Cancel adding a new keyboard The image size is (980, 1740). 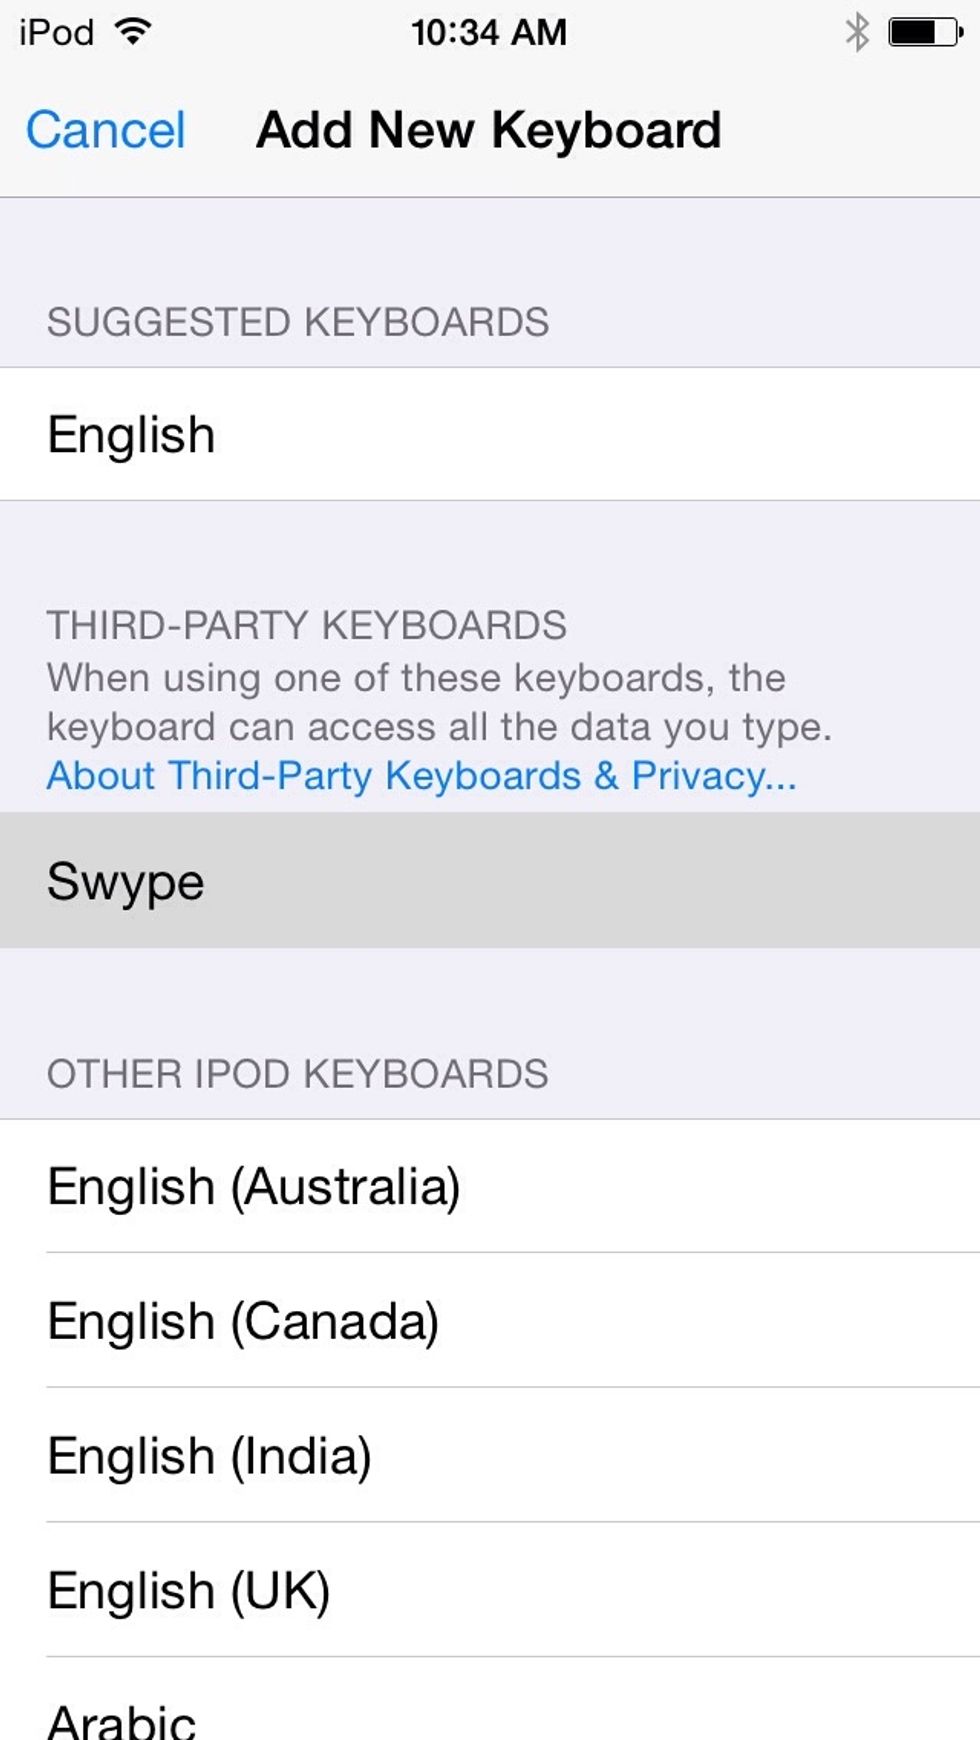coord(105,129)
